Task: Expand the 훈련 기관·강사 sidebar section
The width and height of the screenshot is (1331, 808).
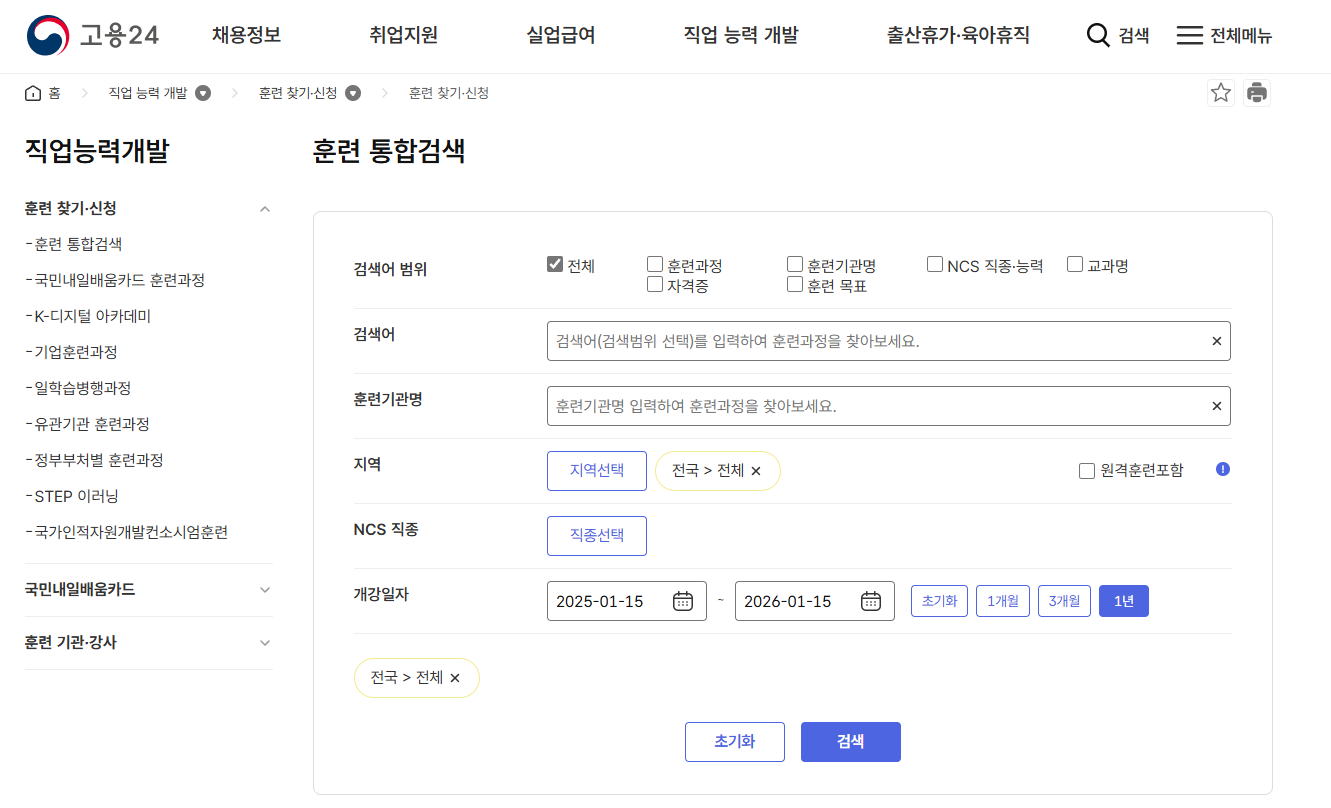Action: (x=264, y=643)
